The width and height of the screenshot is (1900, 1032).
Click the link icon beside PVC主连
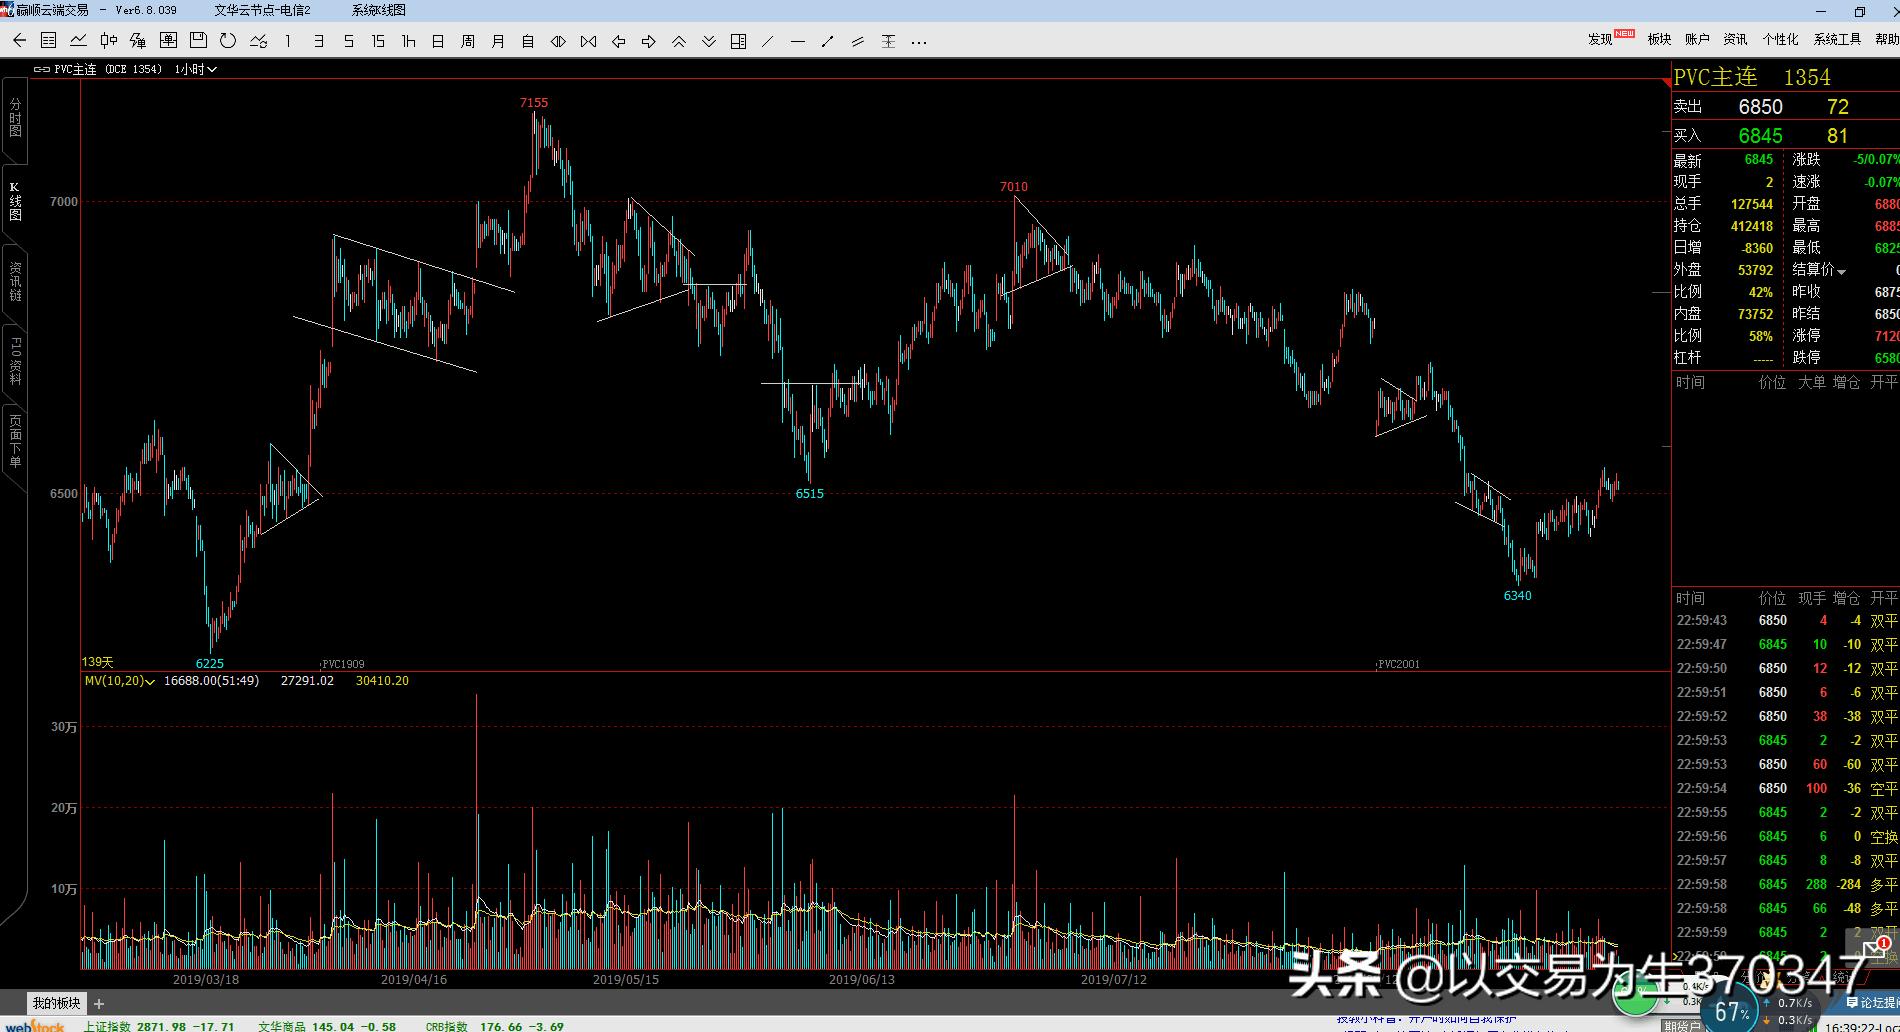[x=41, y=69]
